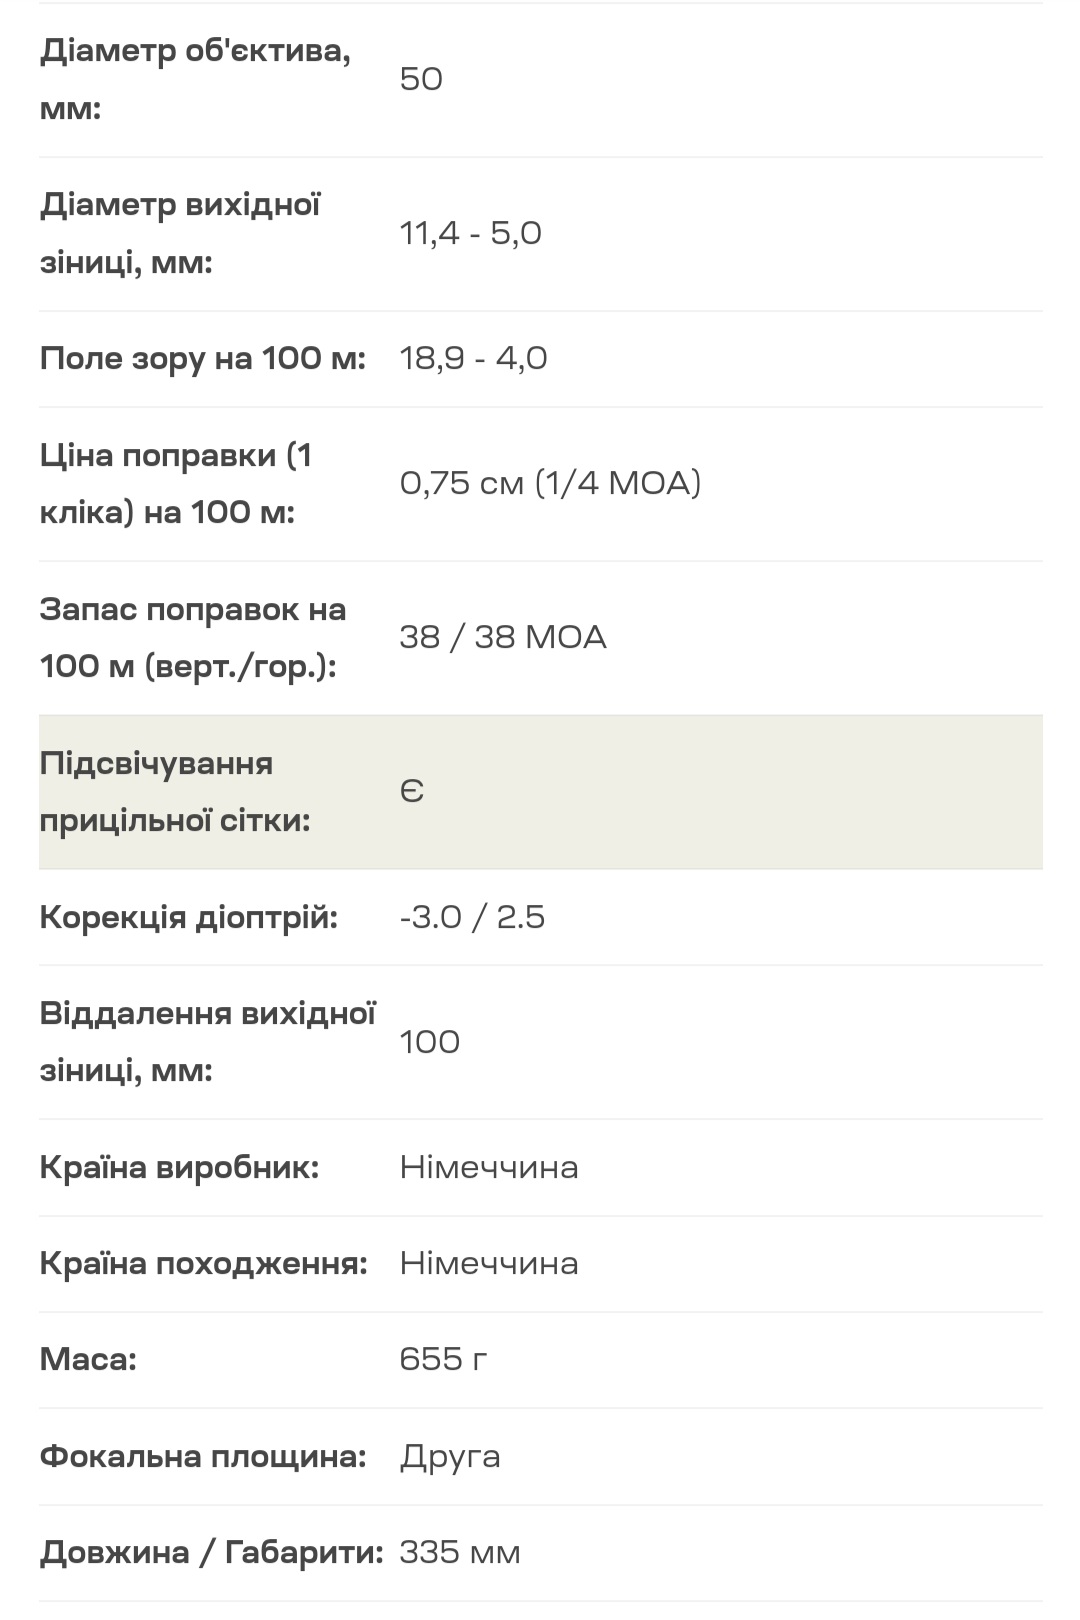Select field of view value 18,9 - 4,0
The image size is (1080, 1620).
[x=473, y=358]
